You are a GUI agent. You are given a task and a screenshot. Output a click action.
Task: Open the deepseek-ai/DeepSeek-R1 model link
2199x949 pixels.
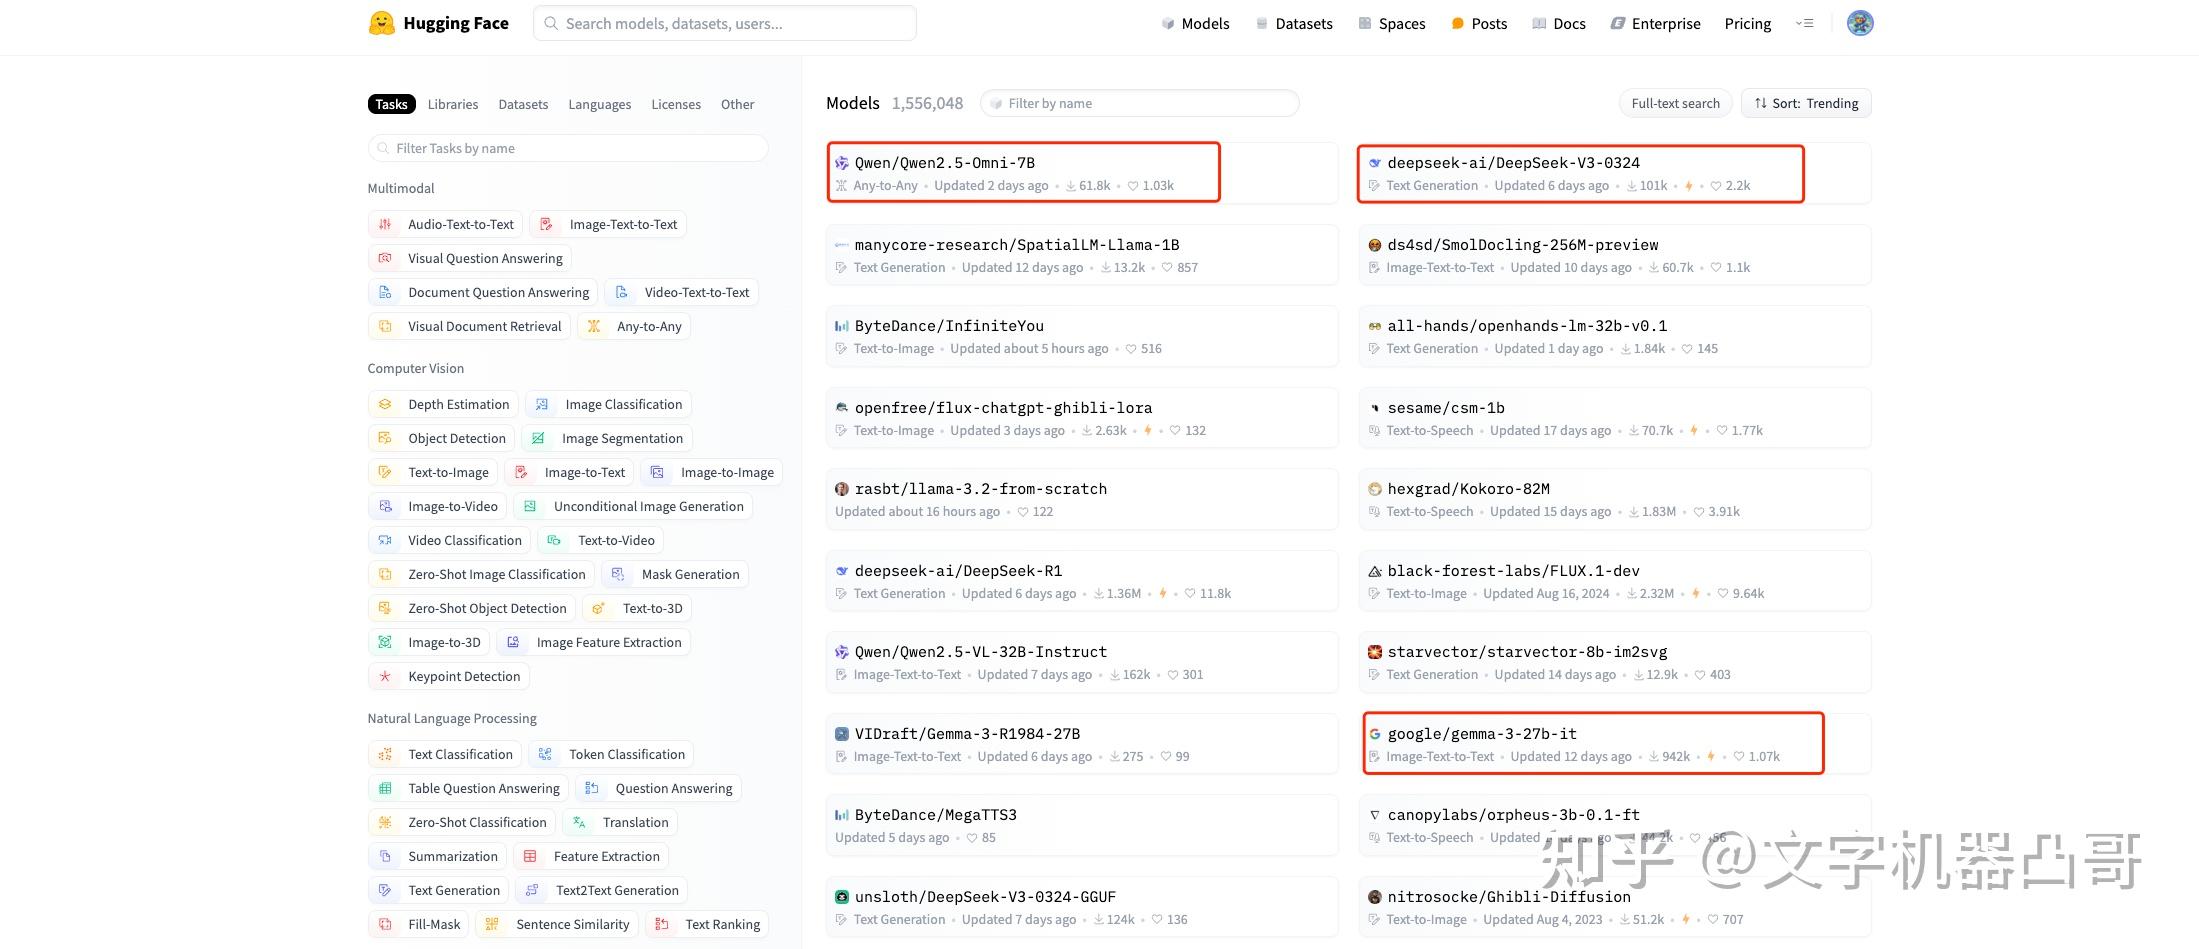click(x=958, y=571)
